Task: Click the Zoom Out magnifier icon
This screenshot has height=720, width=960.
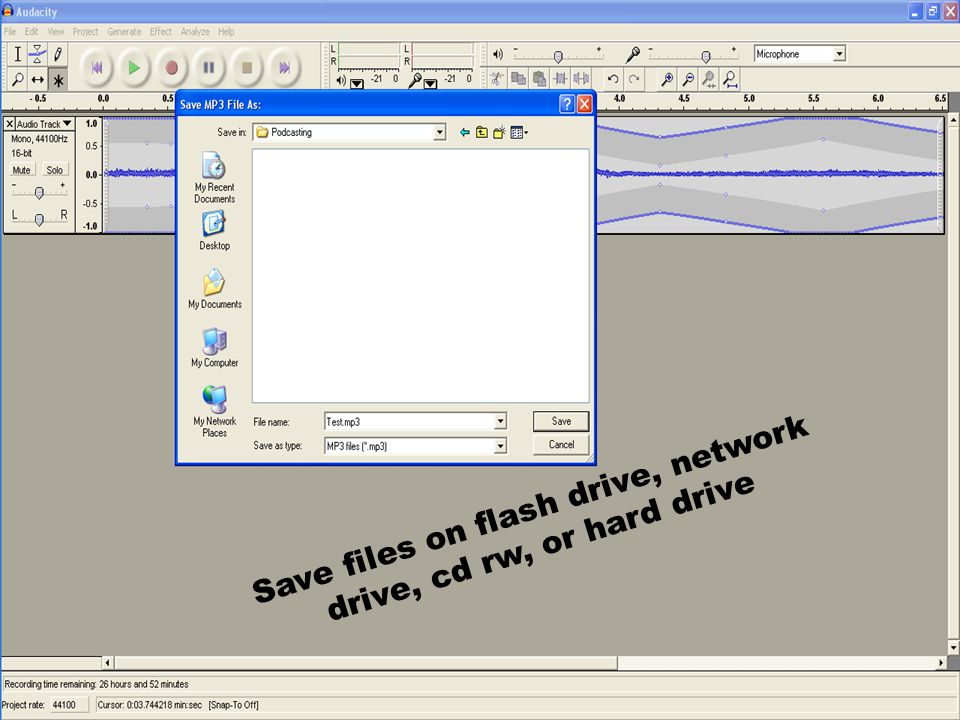Action: coord(688,78)
